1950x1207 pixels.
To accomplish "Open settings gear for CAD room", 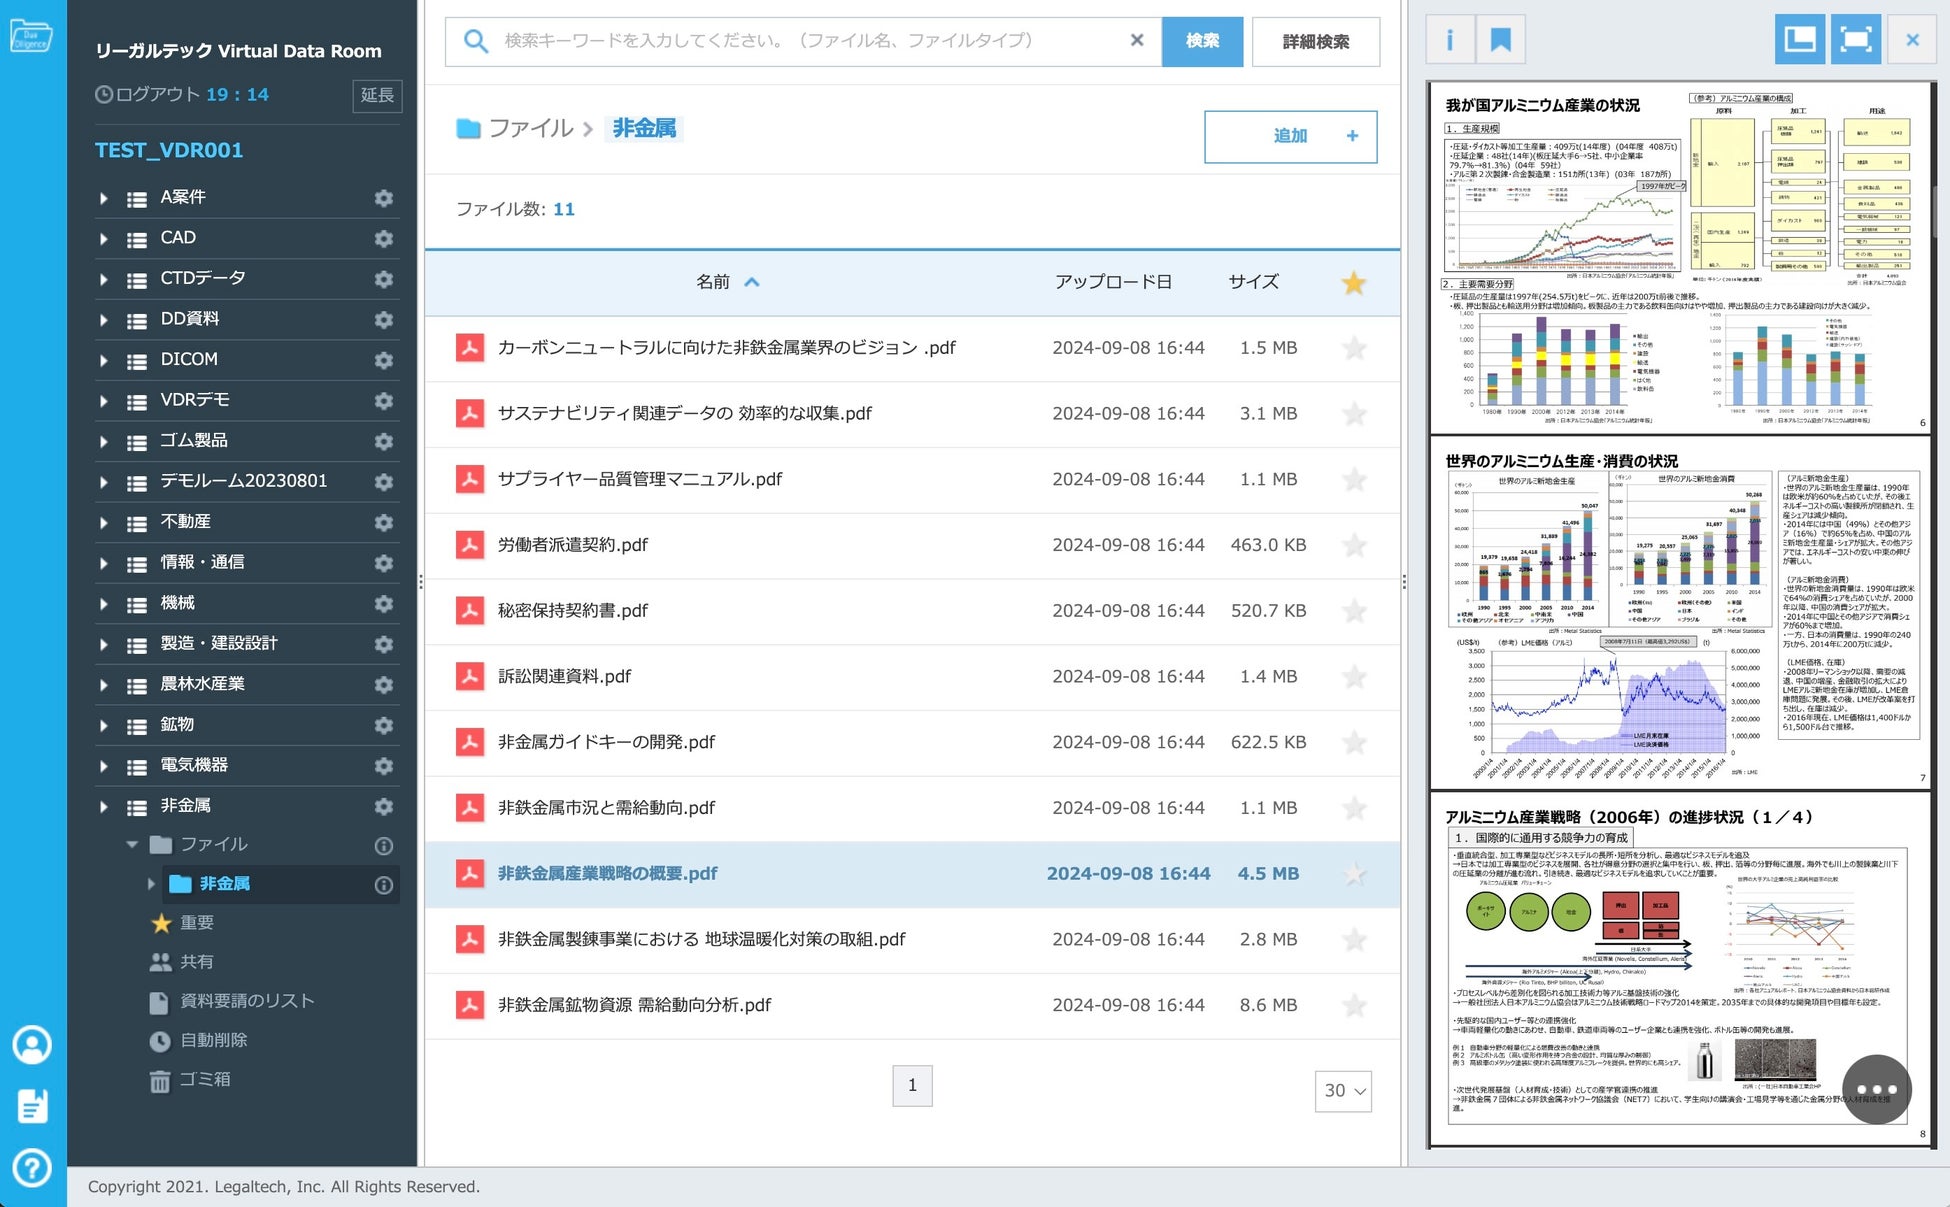I will [x=383, y=238].
